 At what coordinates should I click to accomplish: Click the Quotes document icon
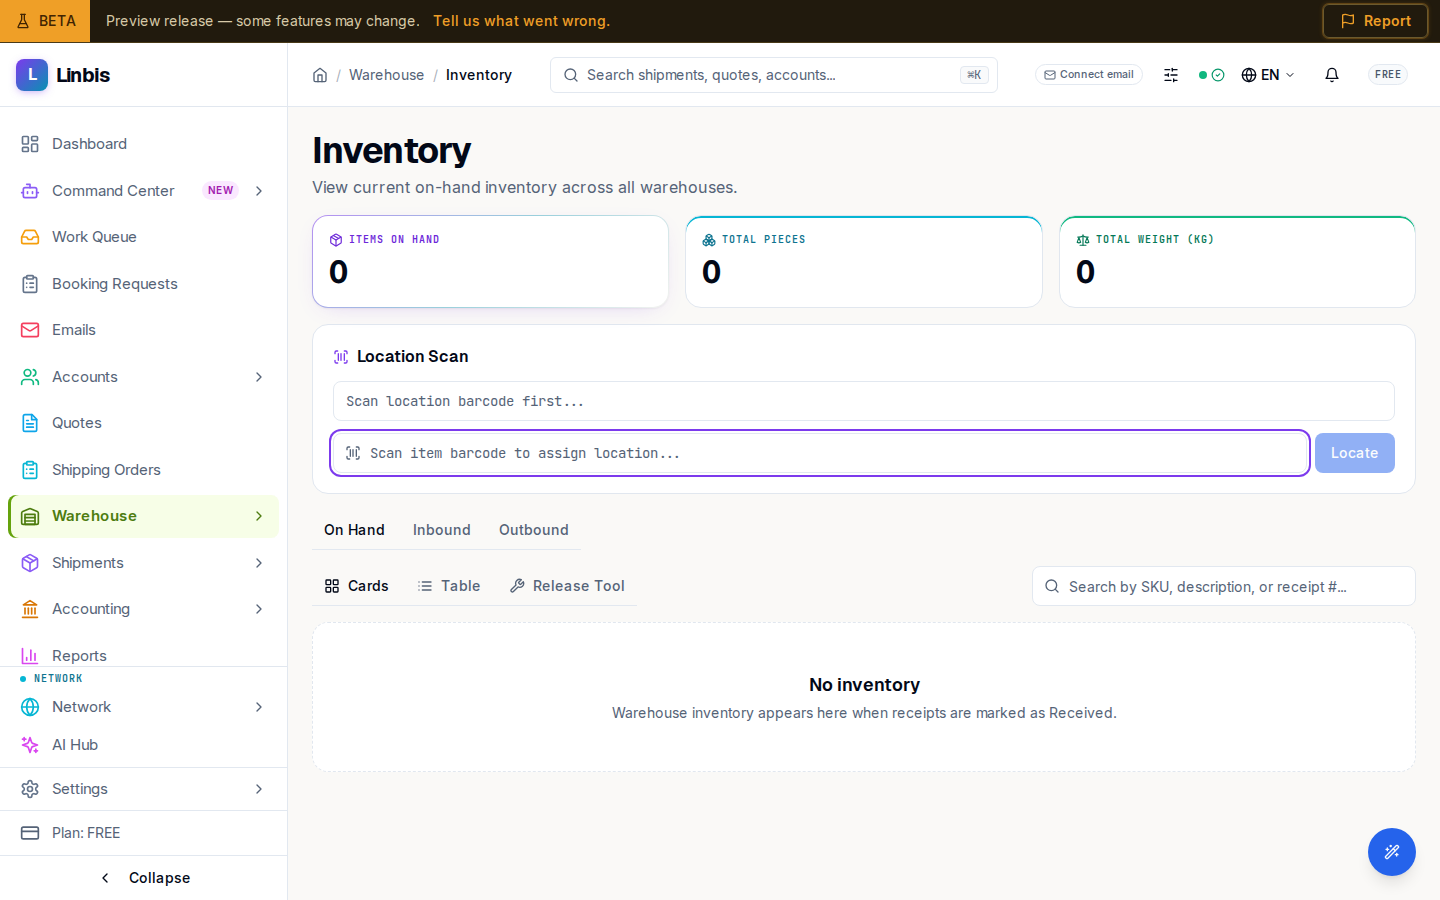coord(30,423)
